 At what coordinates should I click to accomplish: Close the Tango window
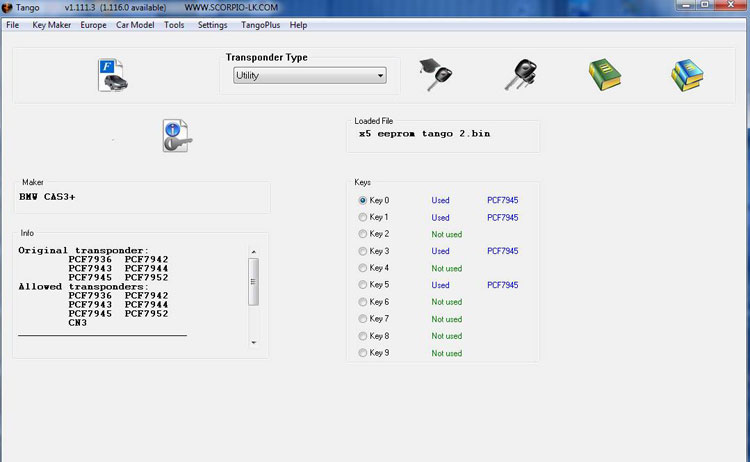click(x=731, y=5)
